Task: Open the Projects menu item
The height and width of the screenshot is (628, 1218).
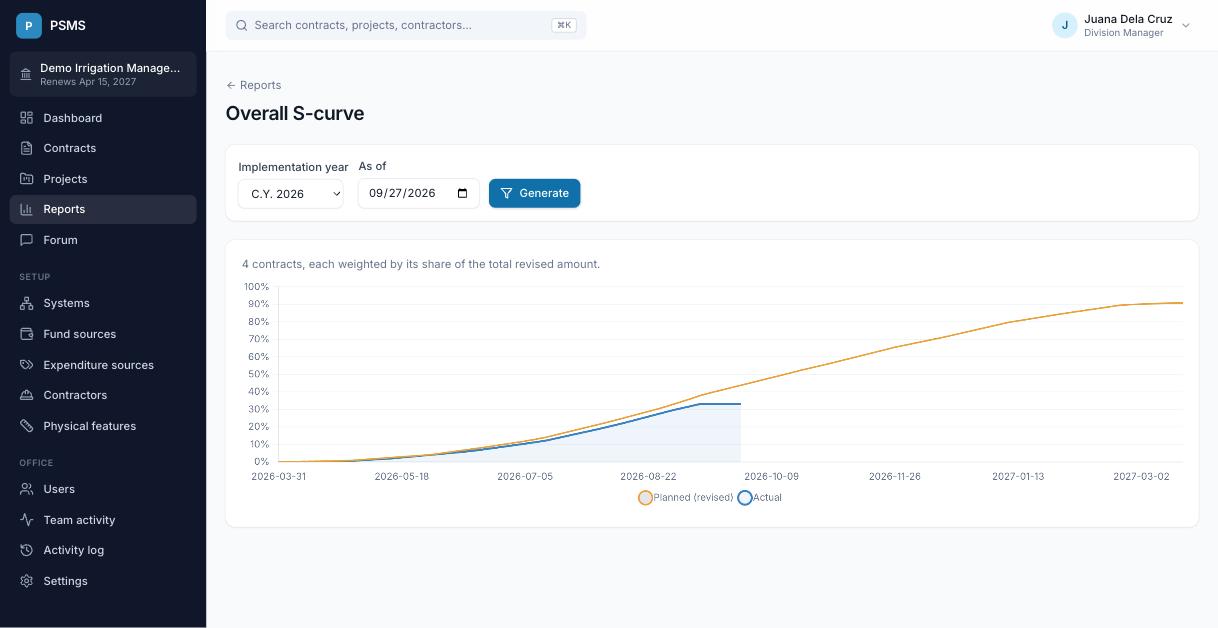Action: pos(103,179)
